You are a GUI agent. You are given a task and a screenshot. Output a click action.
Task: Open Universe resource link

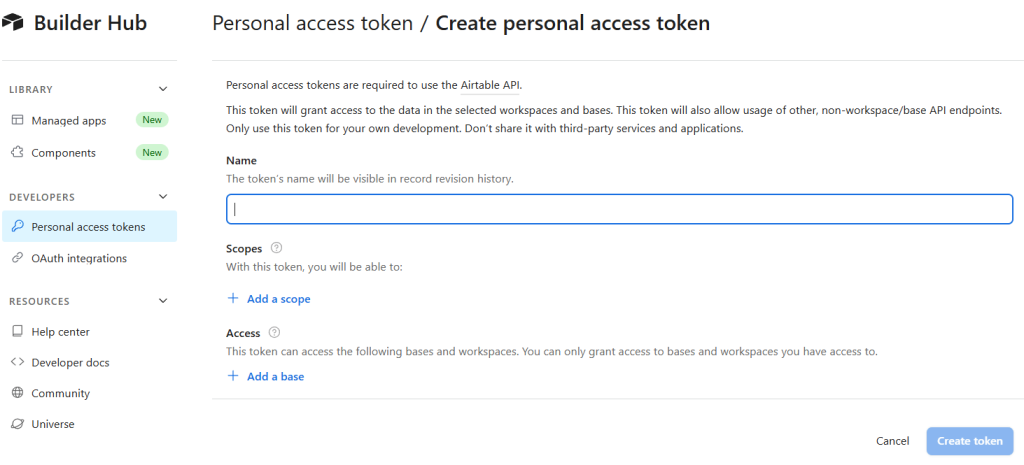(x=89, y=424)
